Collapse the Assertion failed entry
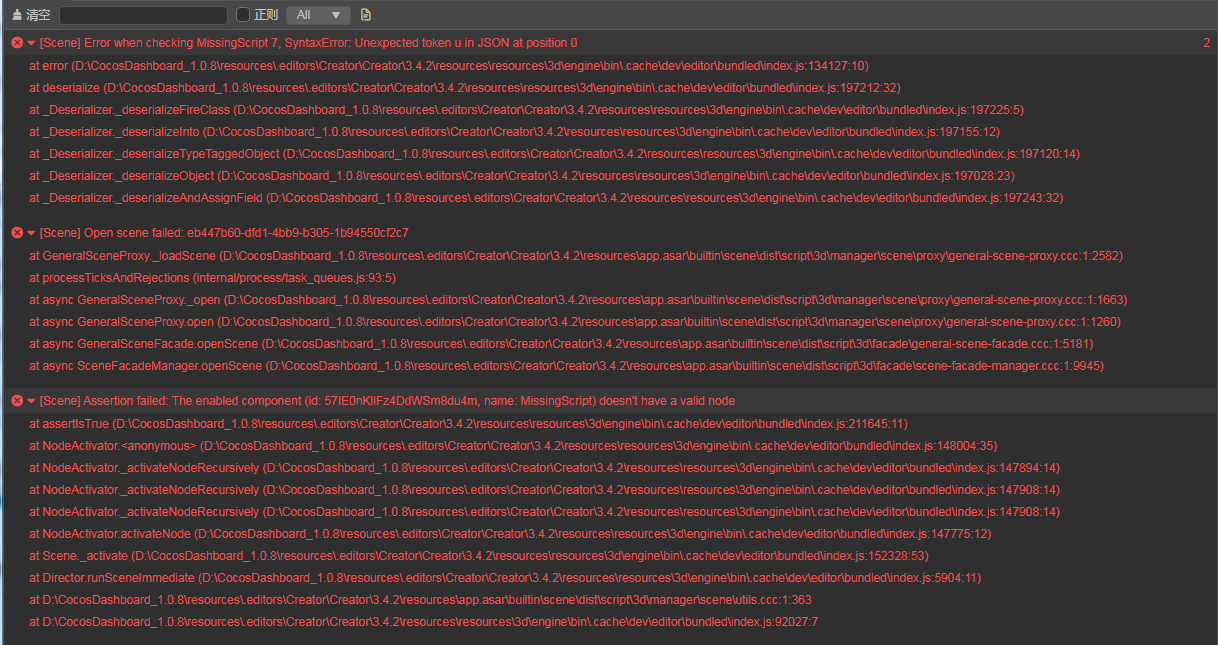The width and height of the screenshot is (1218, 645). click(31, 401)
